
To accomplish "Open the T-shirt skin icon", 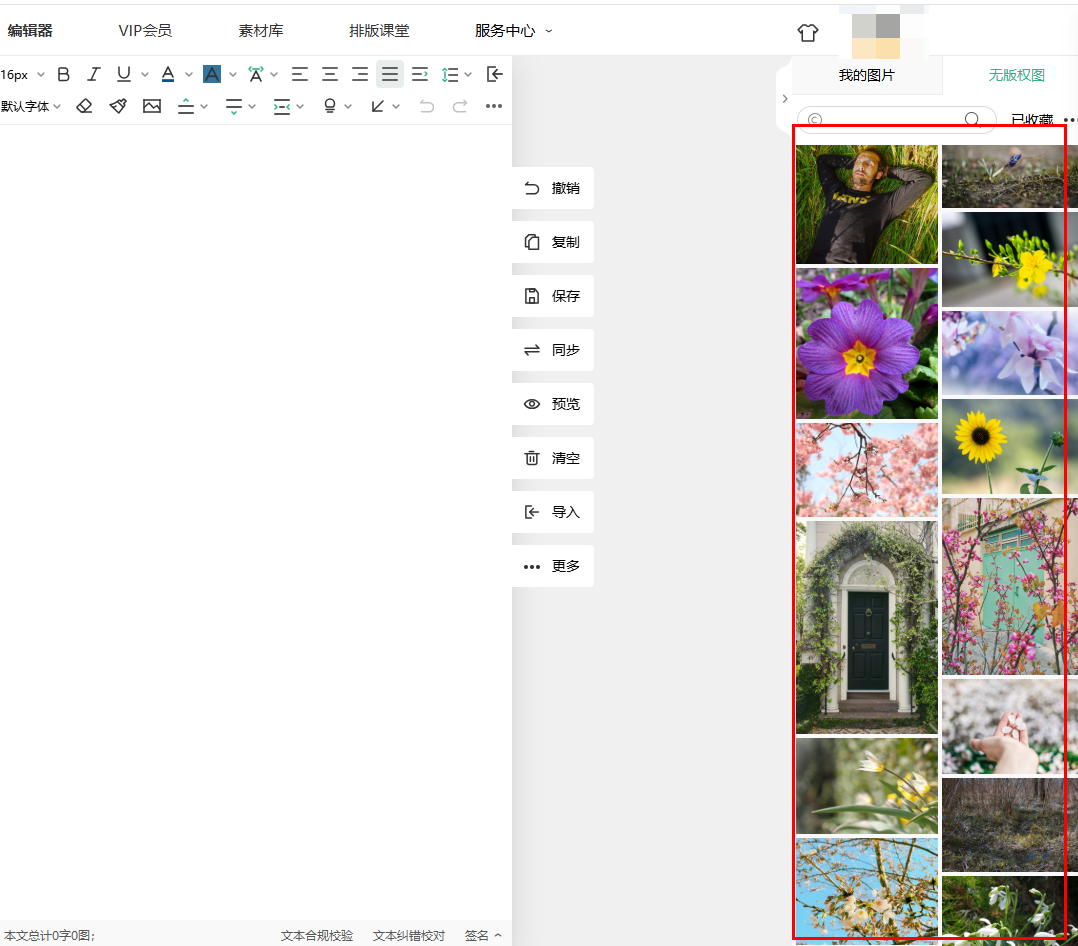I will pos(808,32).
